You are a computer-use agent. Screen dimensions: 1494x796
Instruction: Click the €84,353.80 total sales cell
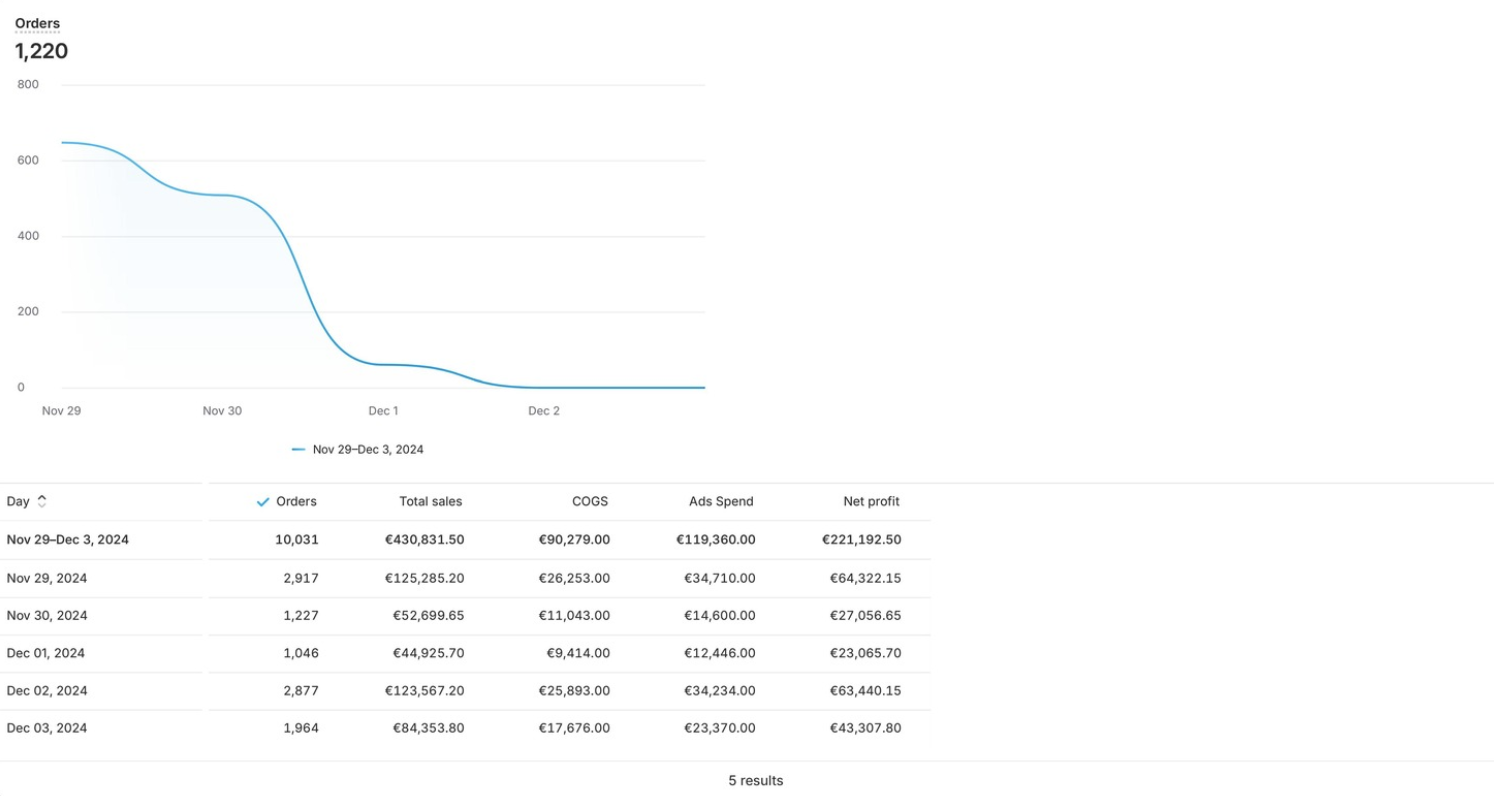pyautogui.click(x=428, y=729)
